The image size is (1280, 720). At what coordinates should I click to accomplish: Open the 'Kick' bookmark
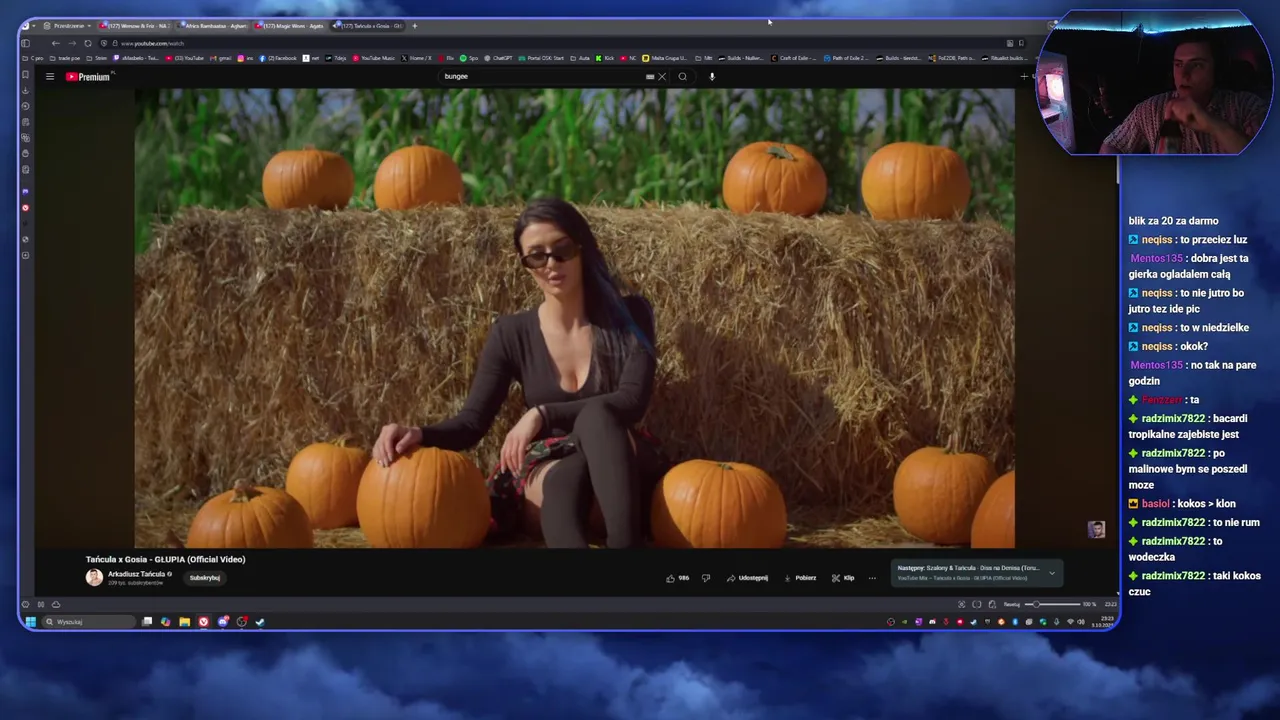pos(605,58)
